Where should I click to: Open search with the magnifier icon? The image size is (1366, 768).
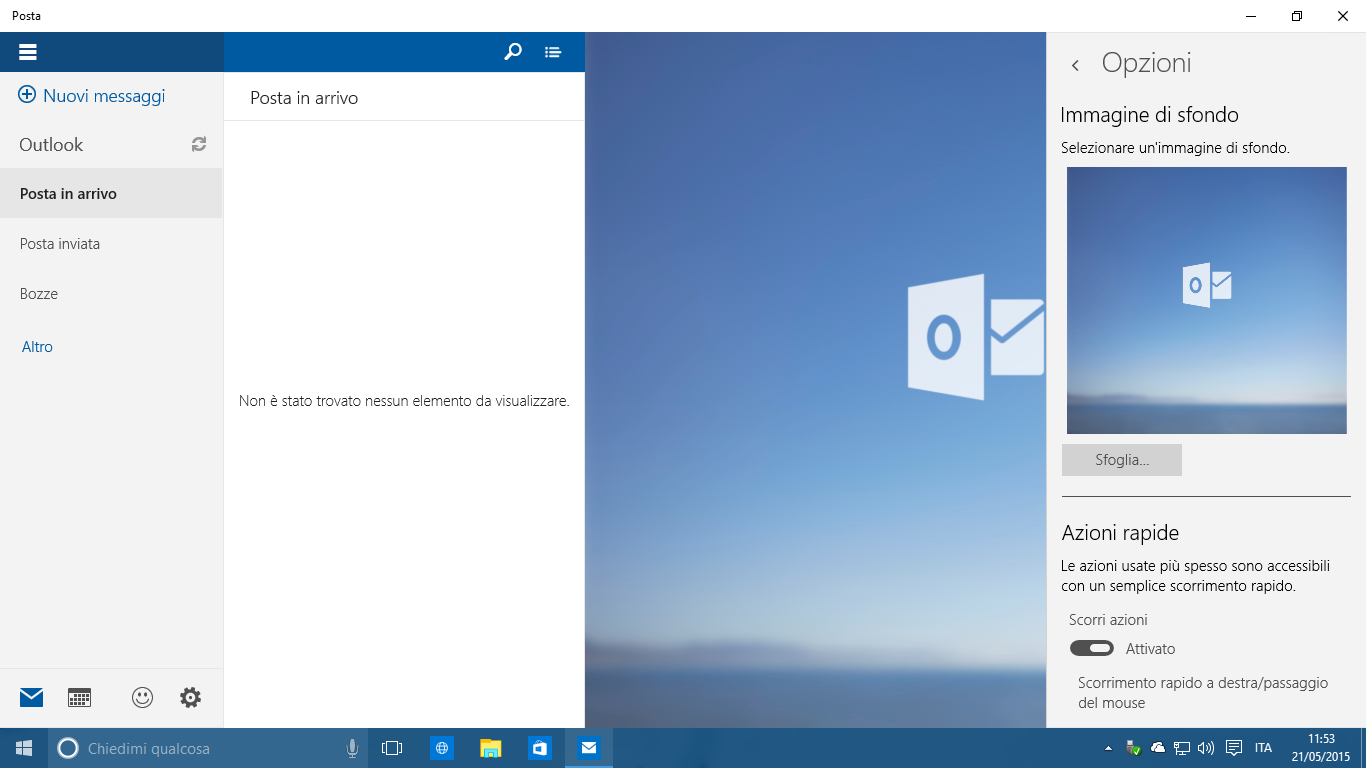click(513, 52)
